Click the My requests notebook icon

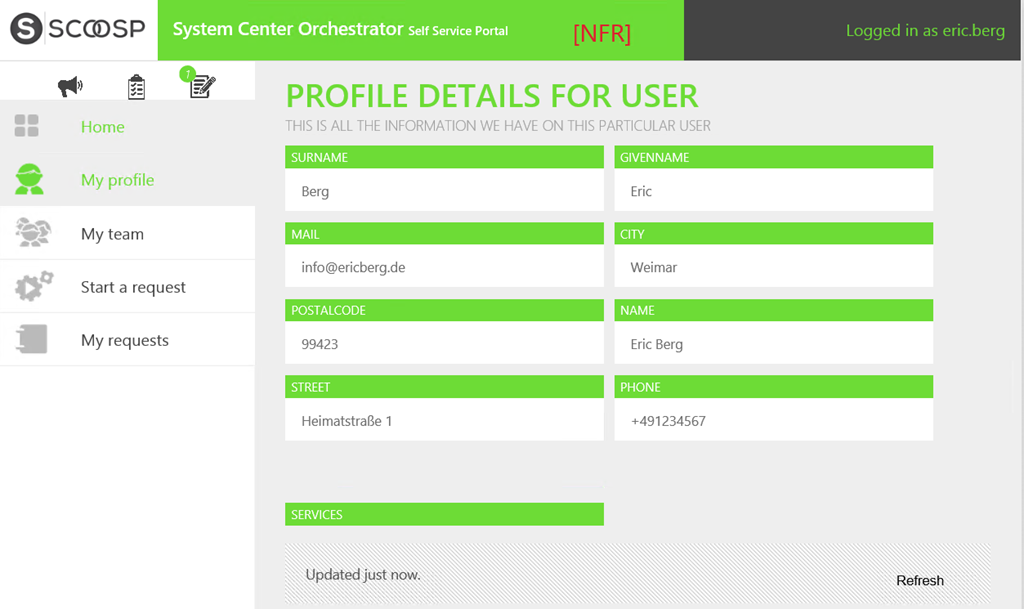click(32, 340)
